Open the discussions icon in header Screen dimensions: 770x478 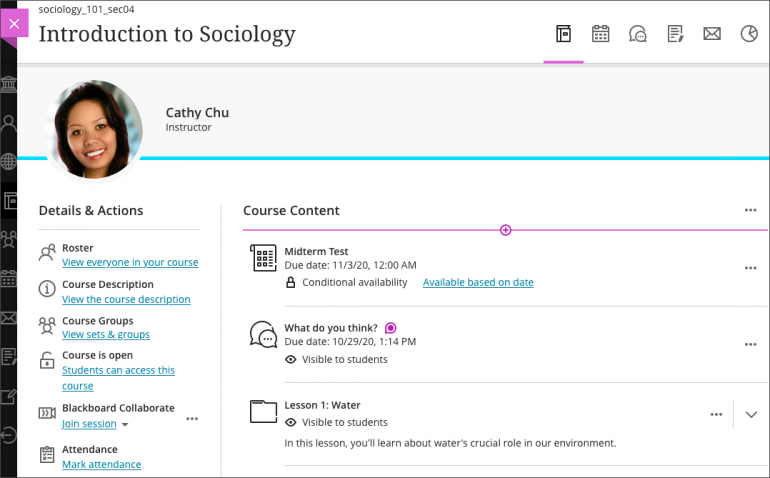[x=638, y=34]
